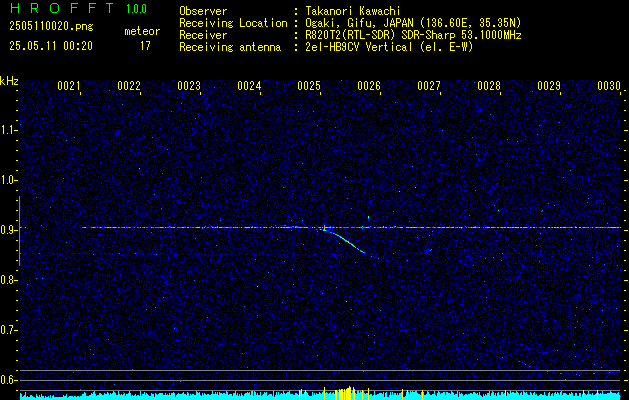This screenshot has height=400, width=629.
Task: Click the 0027 time marker
Action: (x=429, y=86)
